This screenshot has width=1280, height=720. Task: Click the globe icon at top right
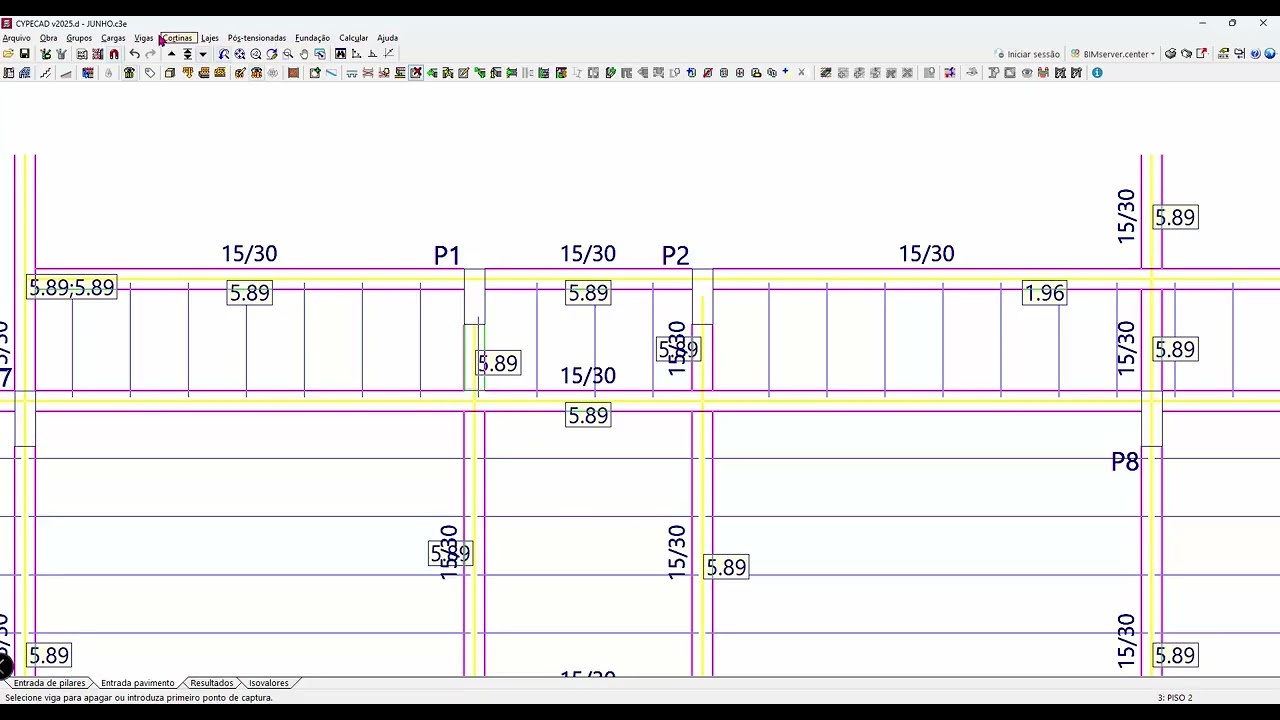(x=1270, y=54)
